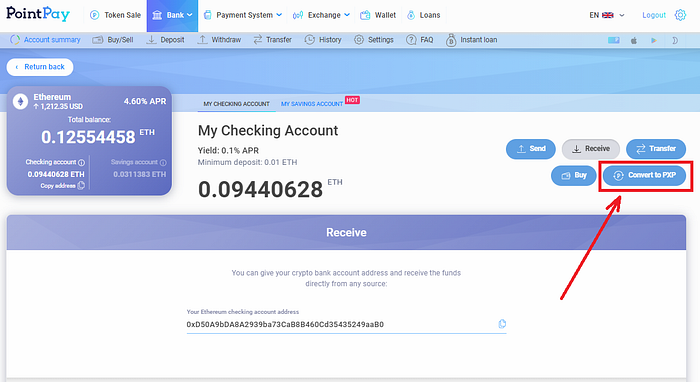Click the Send button
This screenshot has height=382, width=700.
point(530,149)
